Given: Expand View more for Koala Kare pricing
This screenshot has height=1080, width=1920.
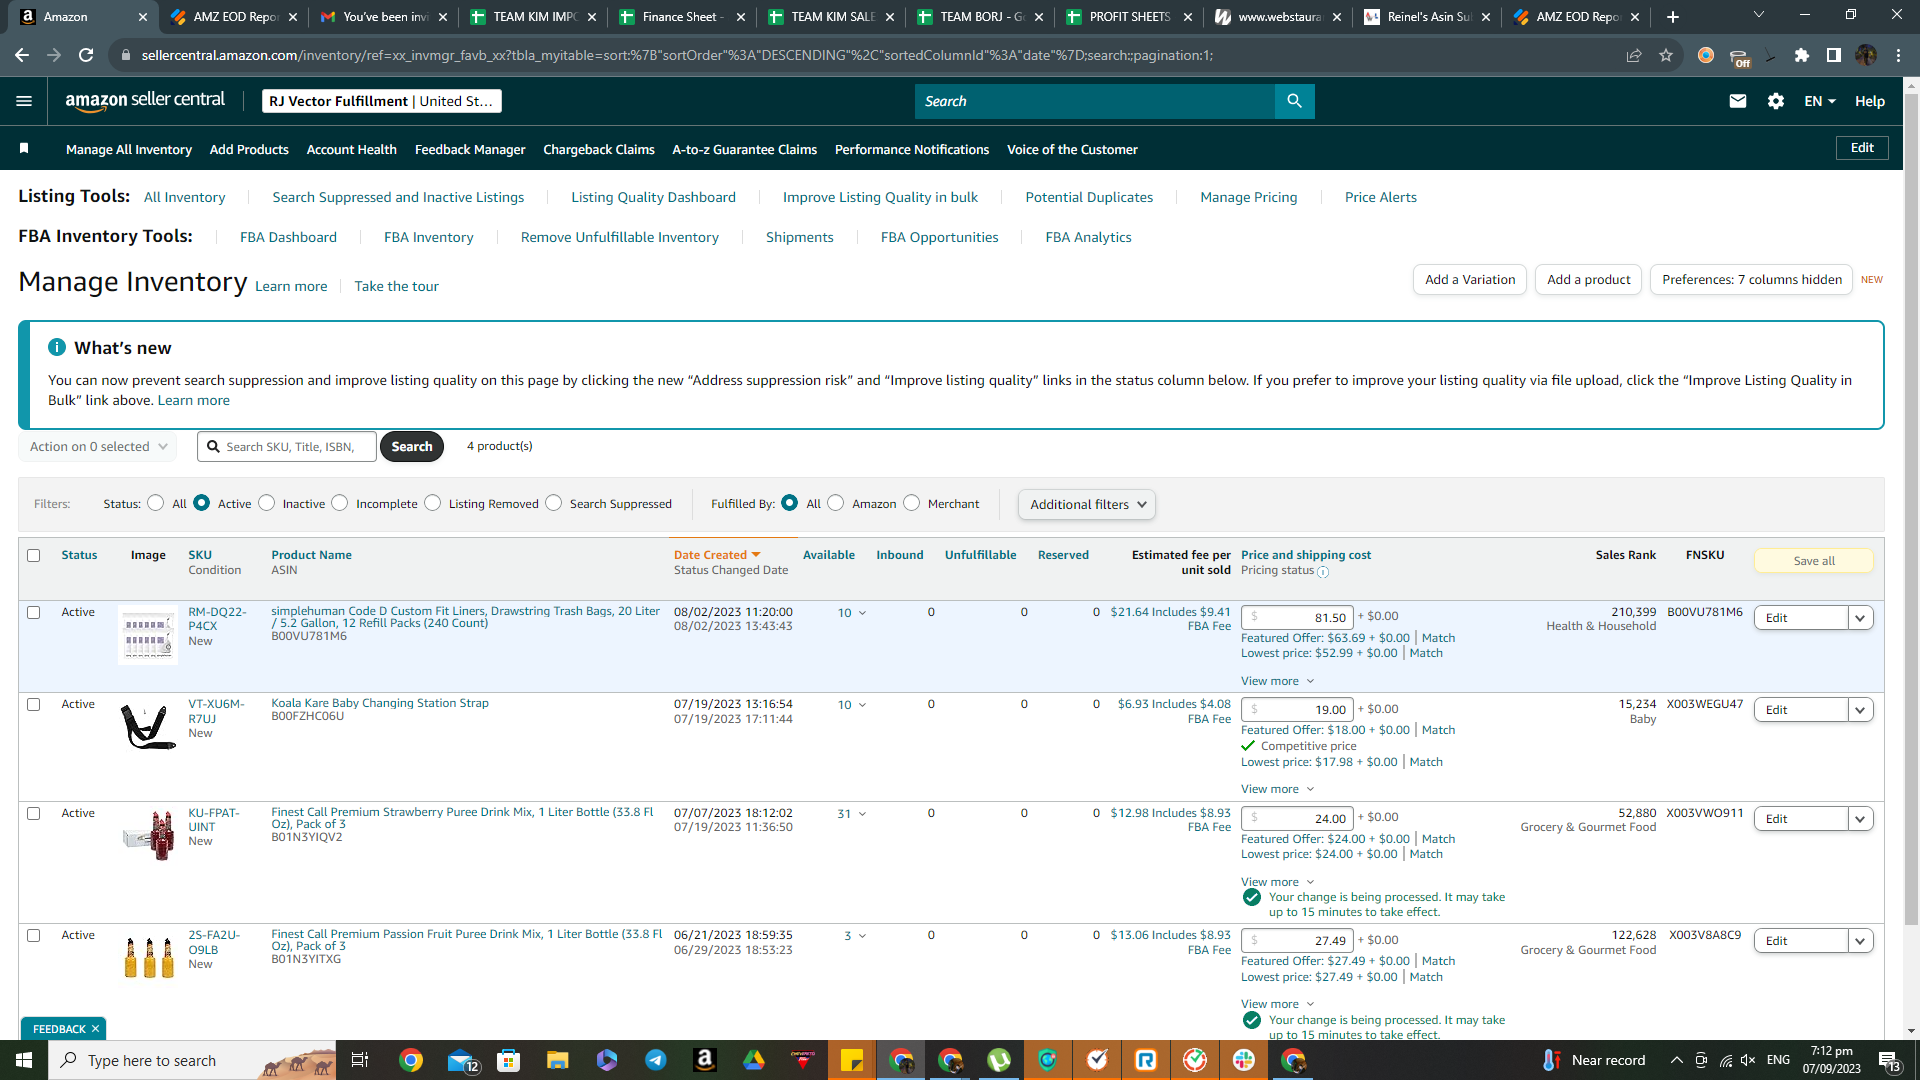Looking at the screenshot, I should tap(1277, 789).
